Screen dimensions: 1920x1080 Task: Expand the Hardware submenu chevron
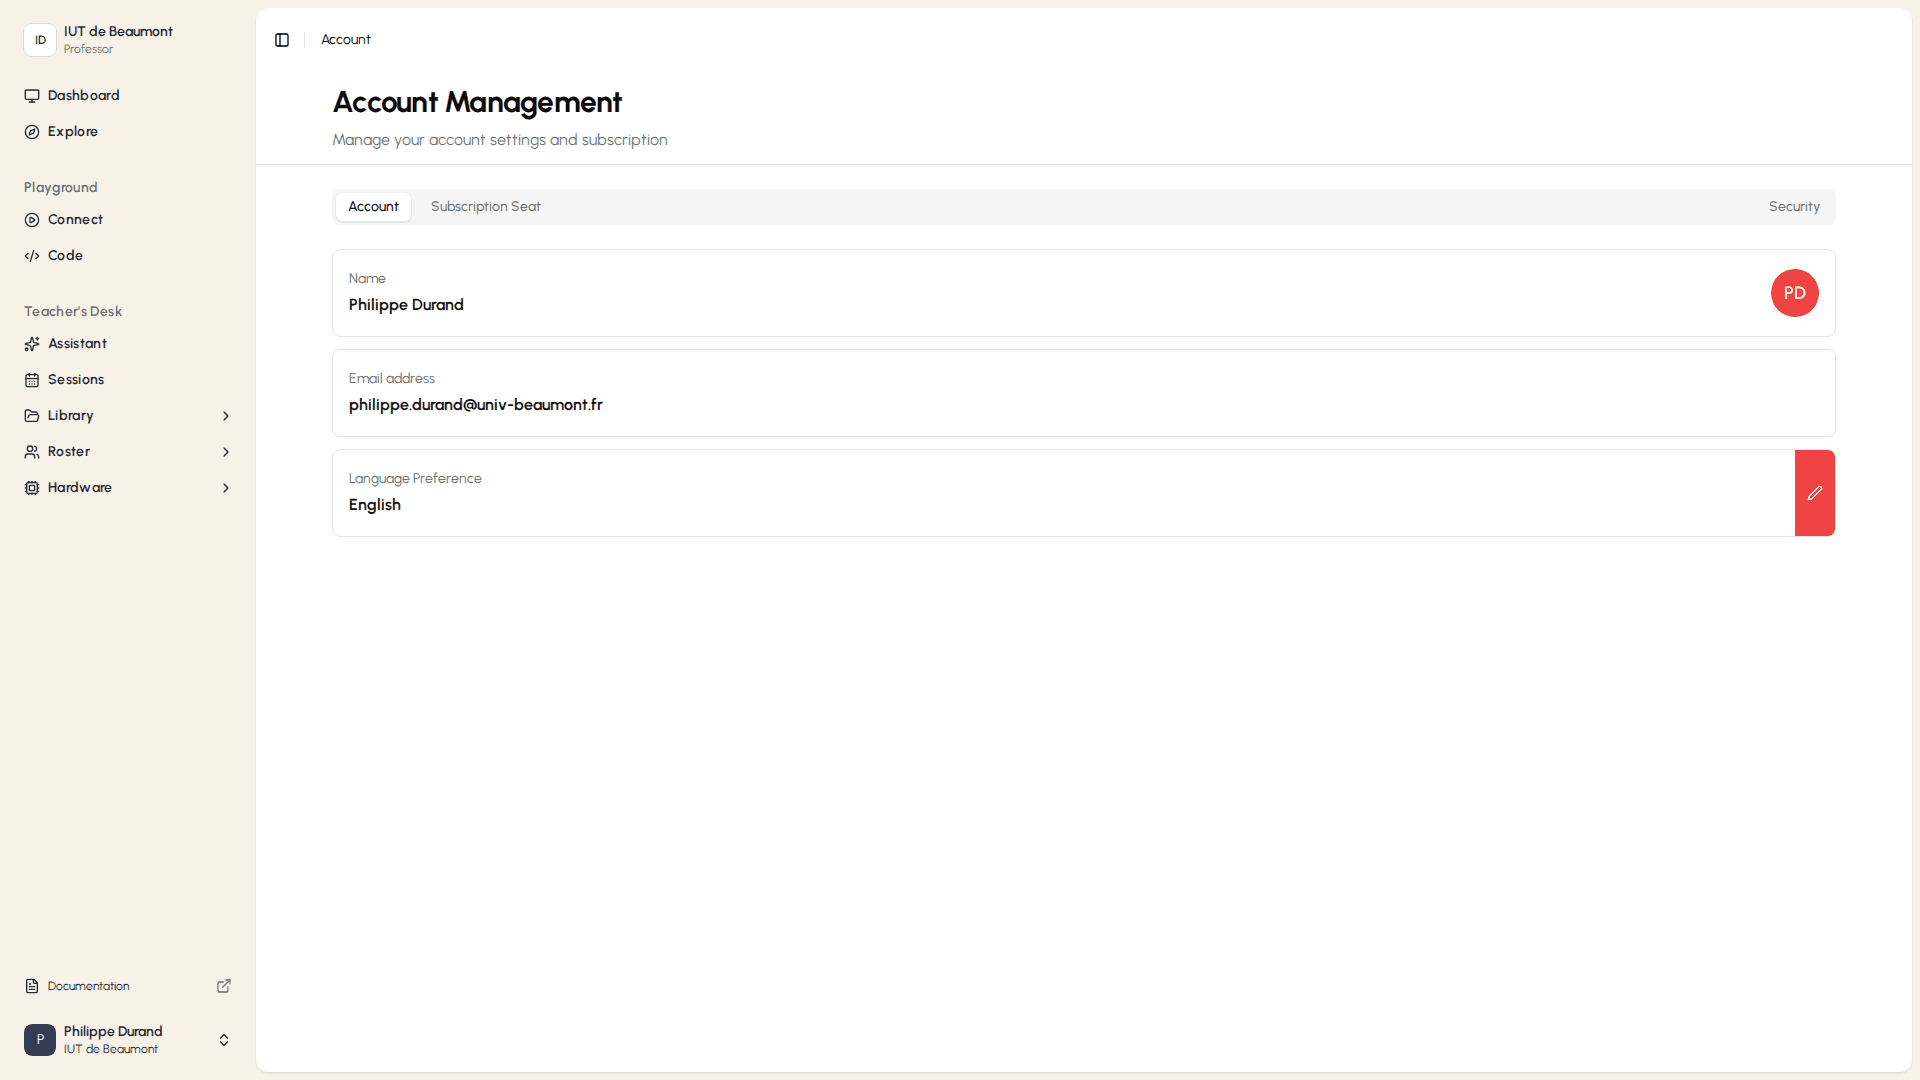coord(226,488)
